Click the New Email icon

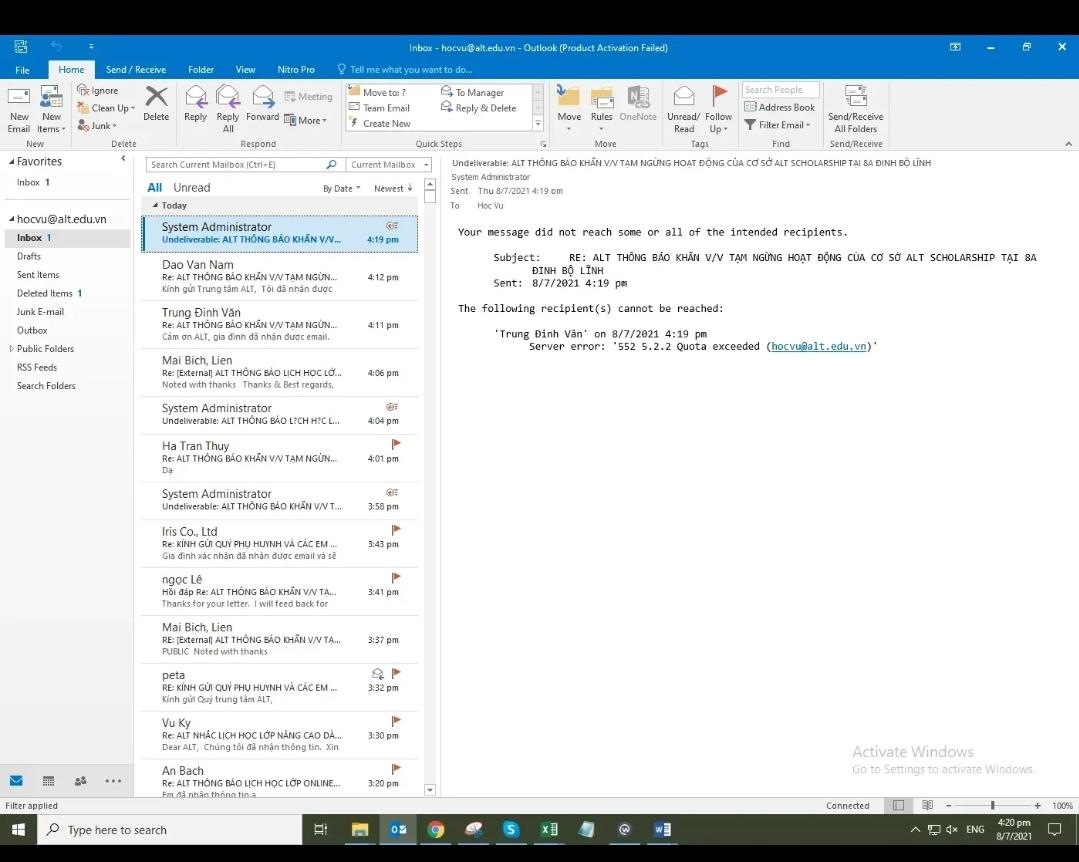19,97
